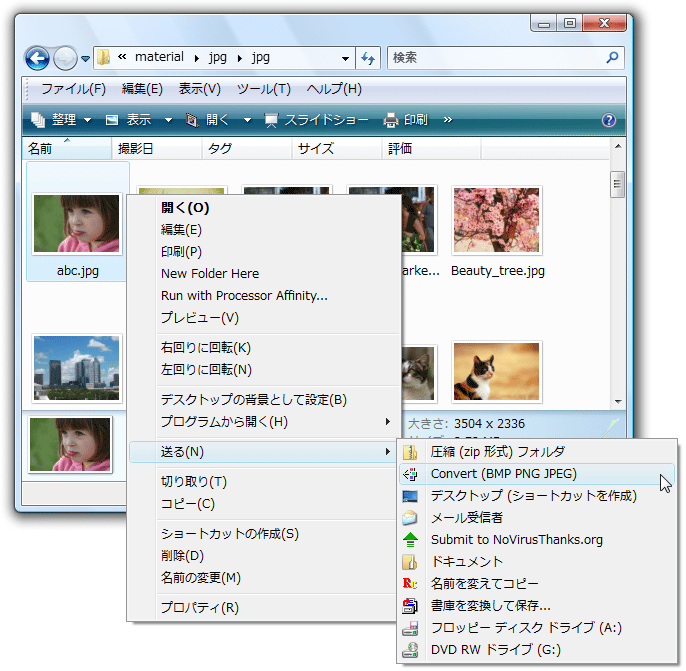Open the ヘルプ(H) menu
Image resolution: width=686 pixels, height=671 pixels.
coord(334,89)
